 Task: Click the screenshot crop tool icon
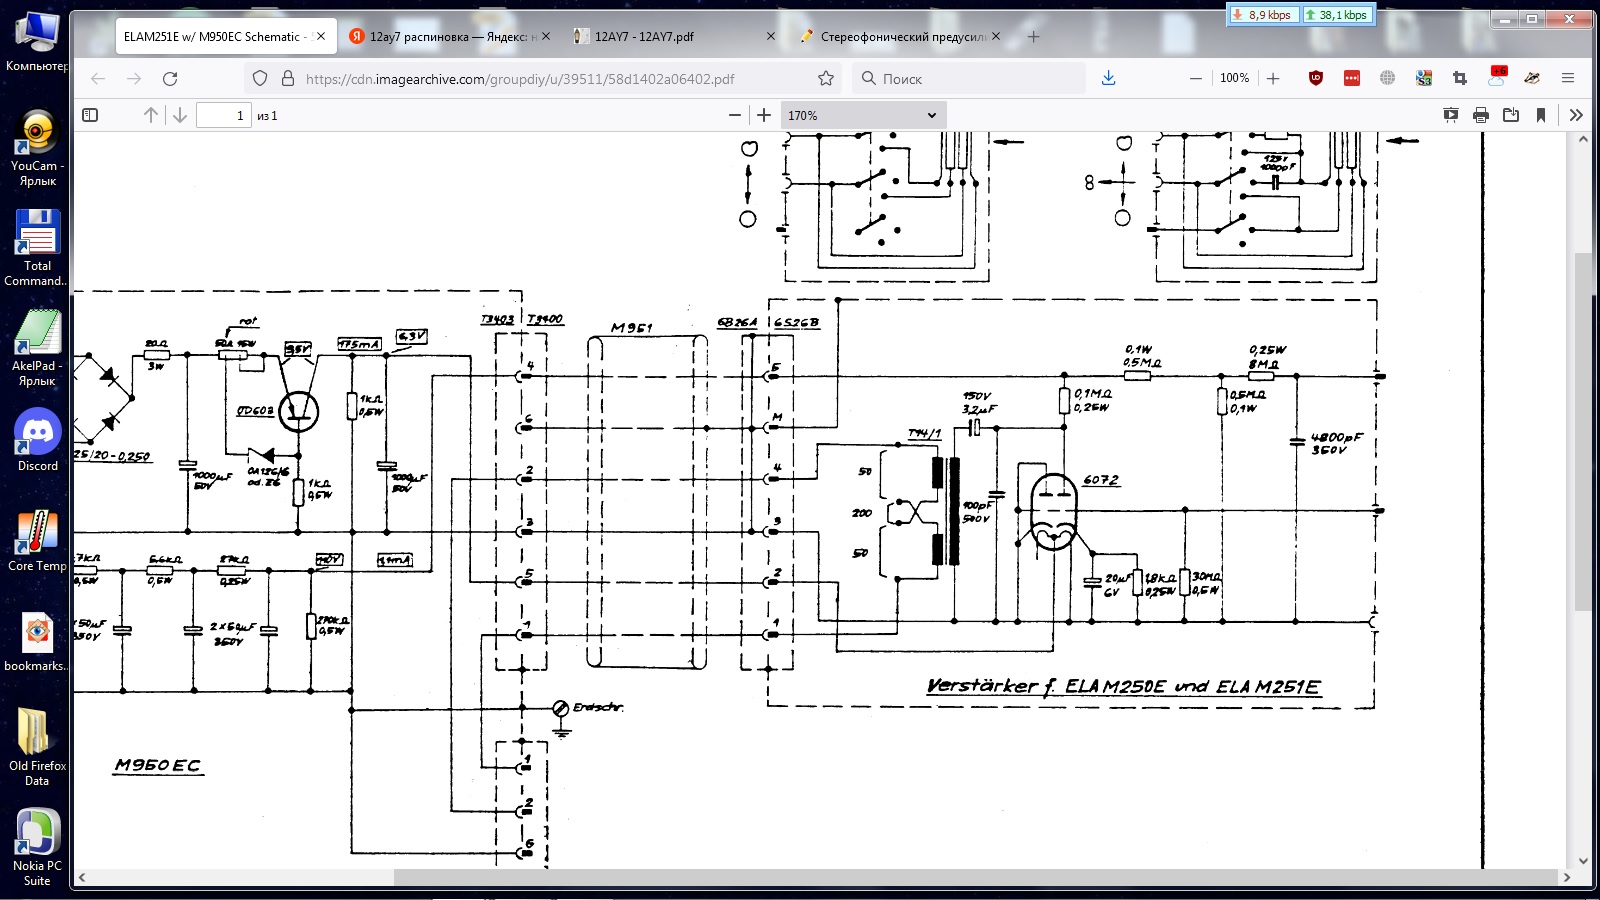(x=1460, y=78)
